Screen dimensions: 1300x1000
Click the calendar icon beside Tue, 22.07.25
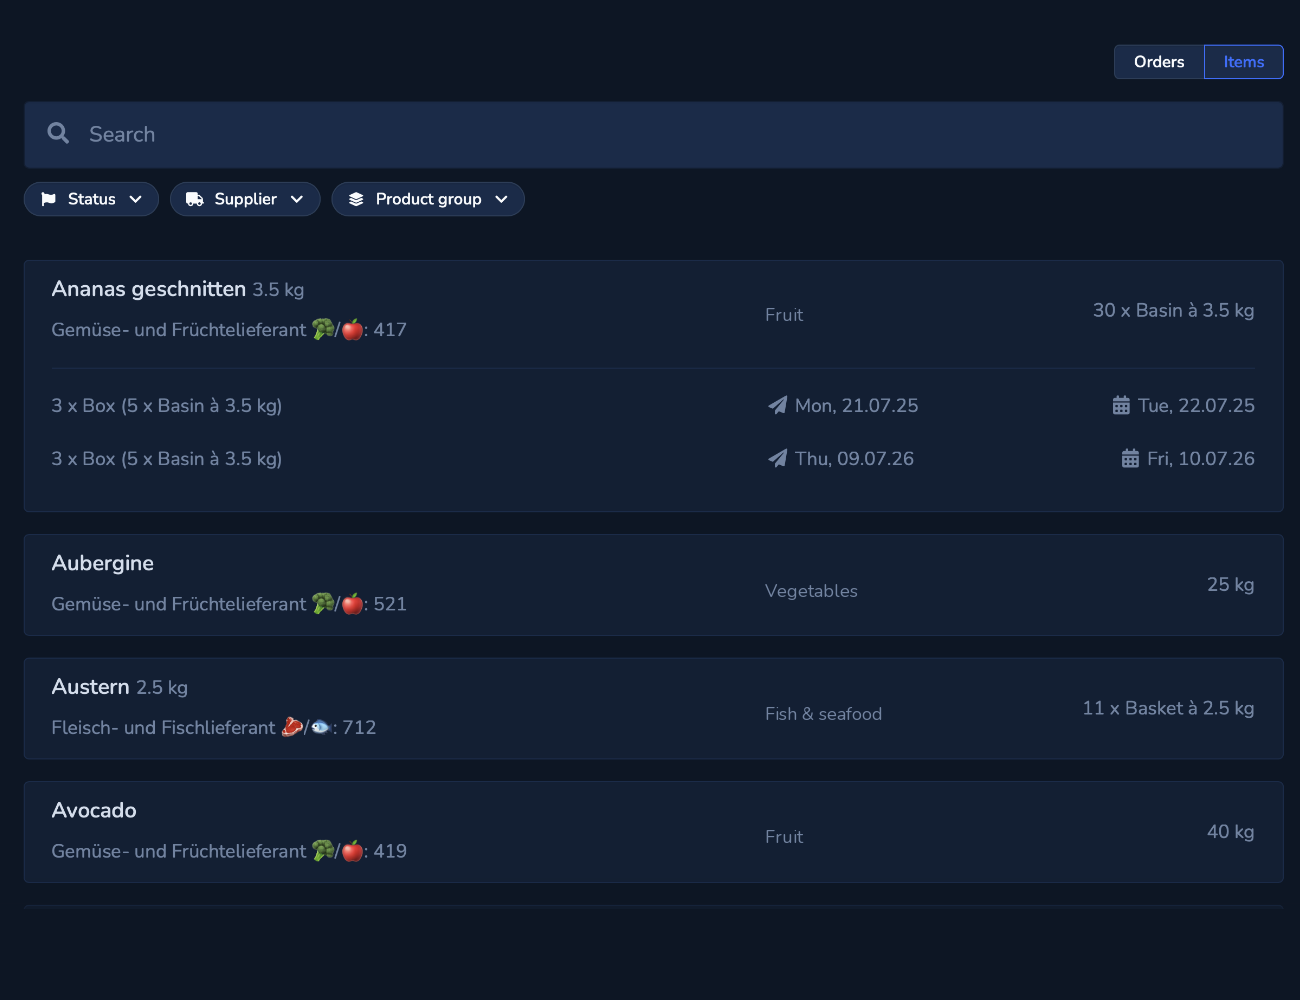[1121, 405]
